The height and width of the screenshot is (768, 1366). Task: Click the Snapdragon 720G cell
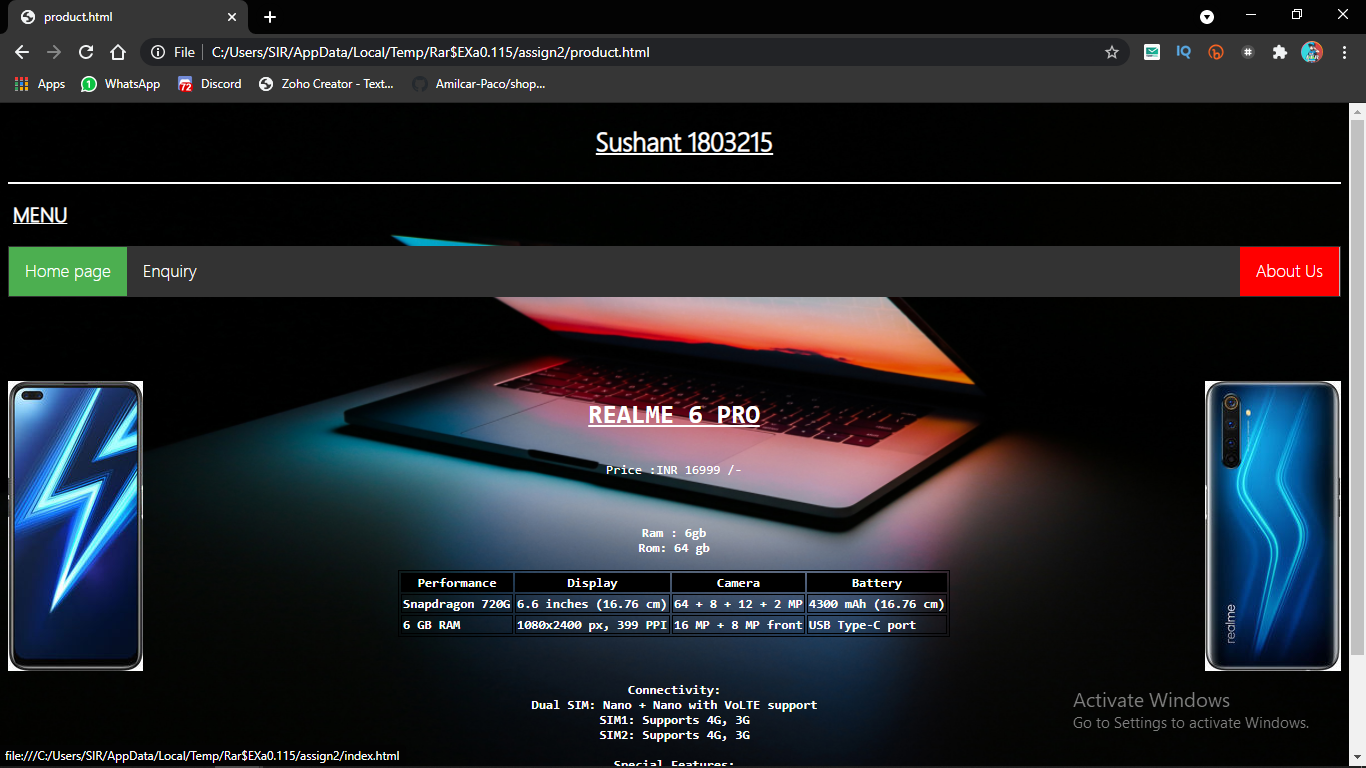457,604
